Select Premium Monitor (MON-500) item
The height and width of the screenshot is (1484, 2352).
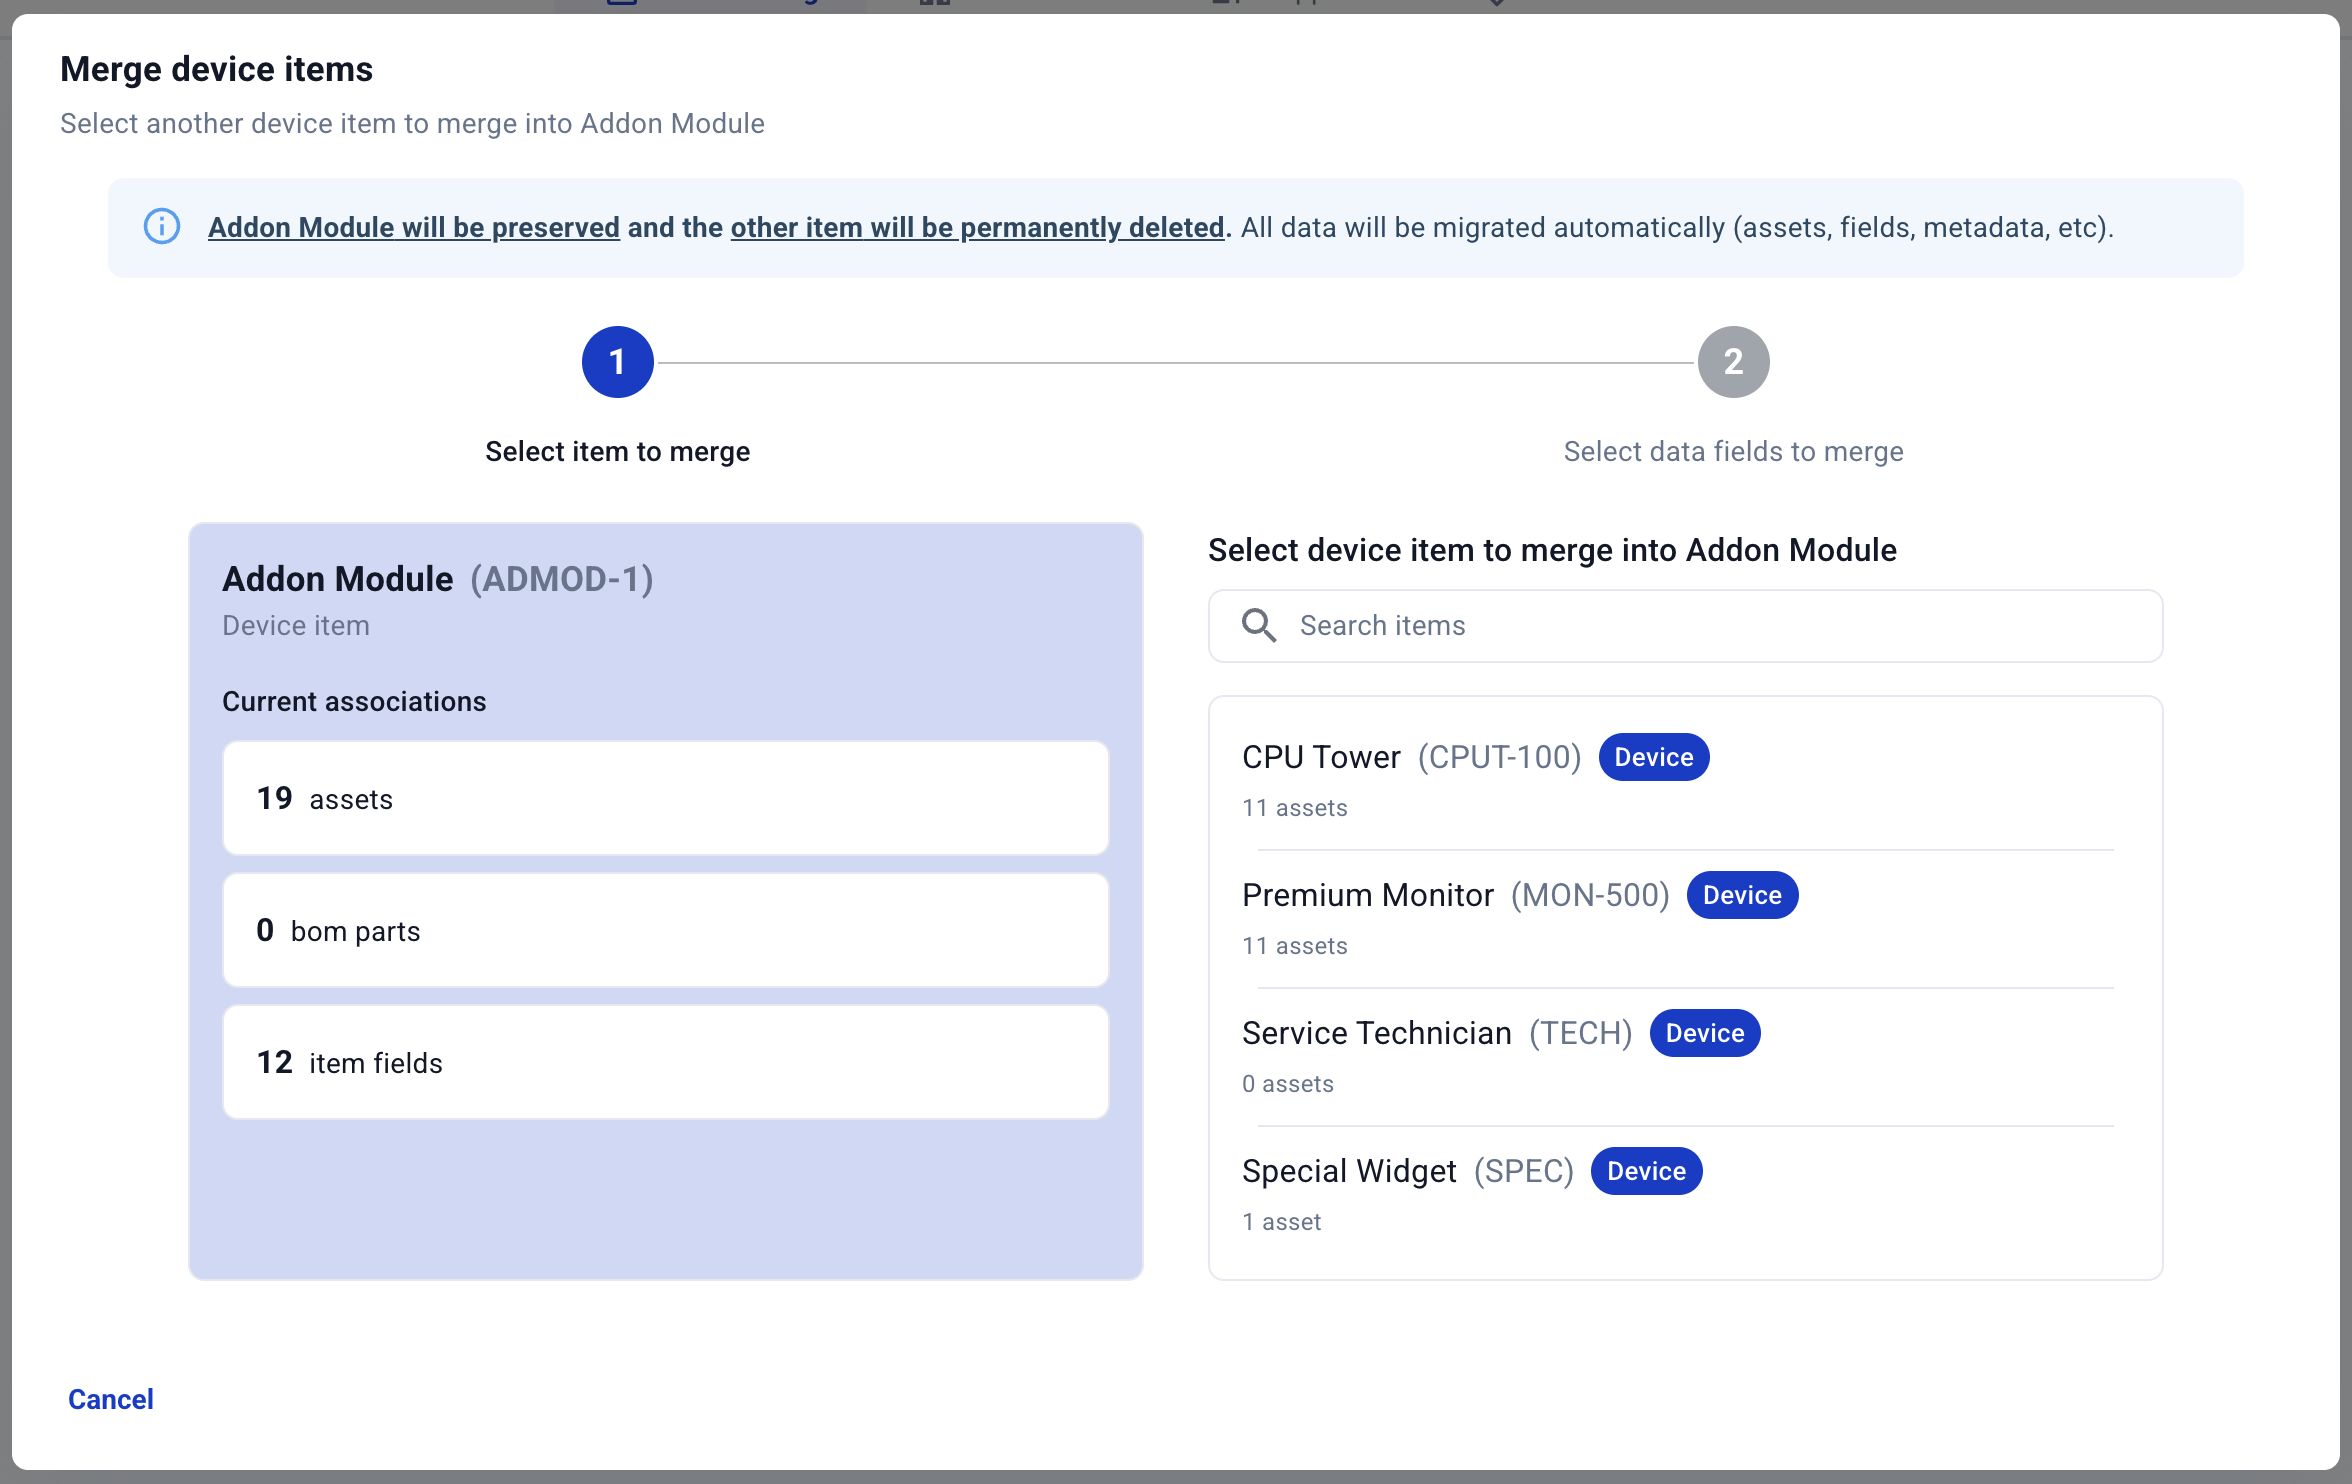pos(1367,896)
